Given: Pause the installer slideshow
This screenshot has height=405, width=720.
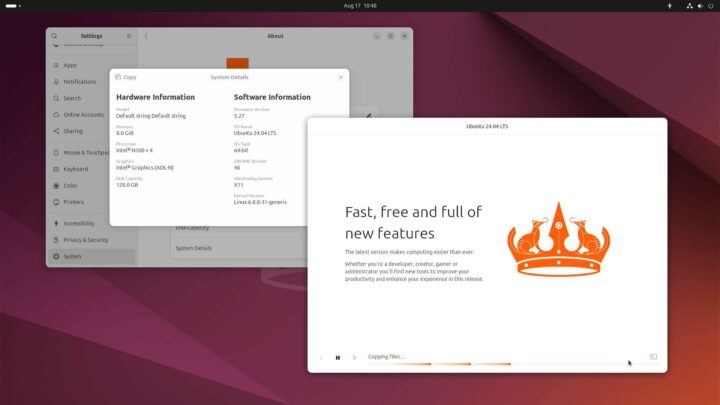Looking at the screenshot, I should tap(338, 357).
